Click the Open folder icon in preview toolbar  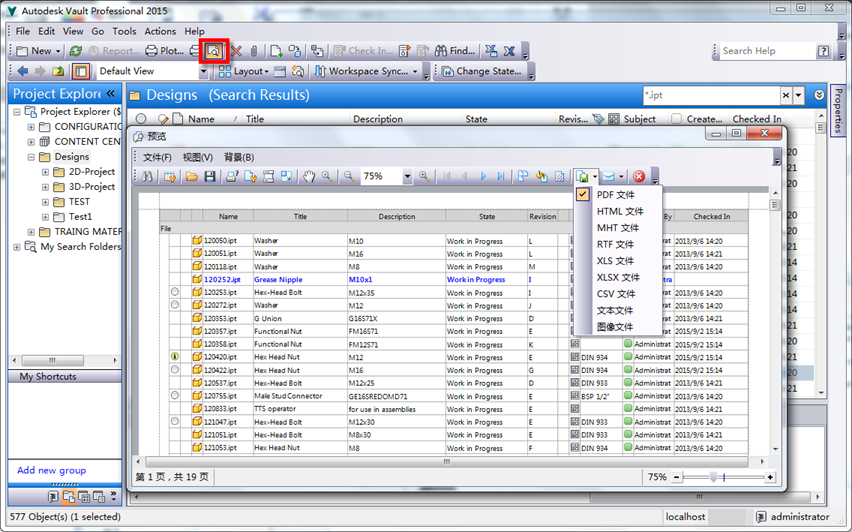click(x=192, y=176)
